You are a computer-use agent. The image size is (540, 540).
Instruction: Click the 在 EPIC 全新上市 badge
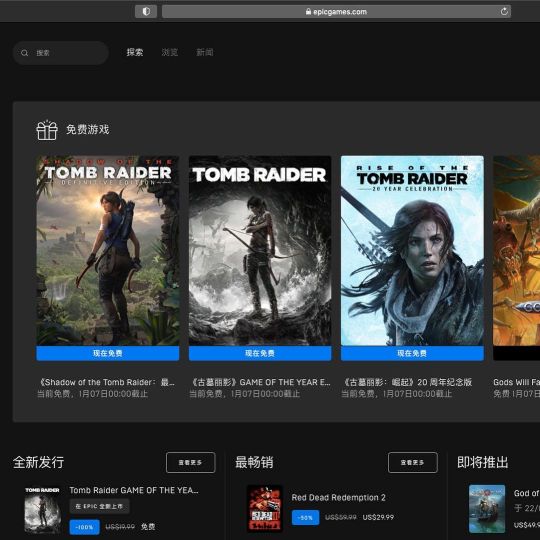(99, 506)
